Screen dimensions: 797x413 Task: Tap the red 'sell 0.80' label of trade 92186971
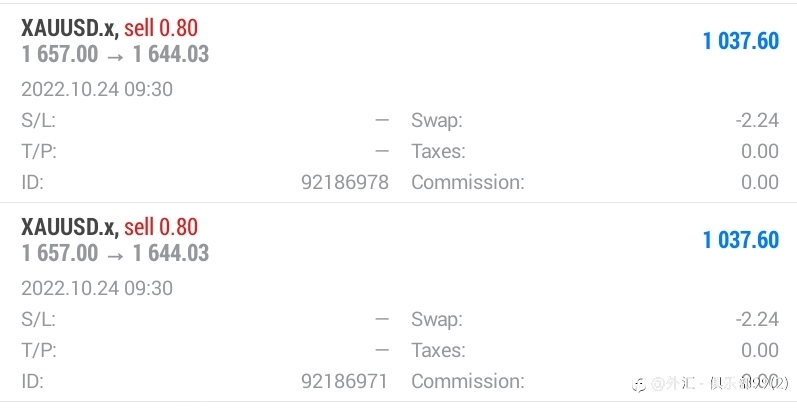click(161, 227)
